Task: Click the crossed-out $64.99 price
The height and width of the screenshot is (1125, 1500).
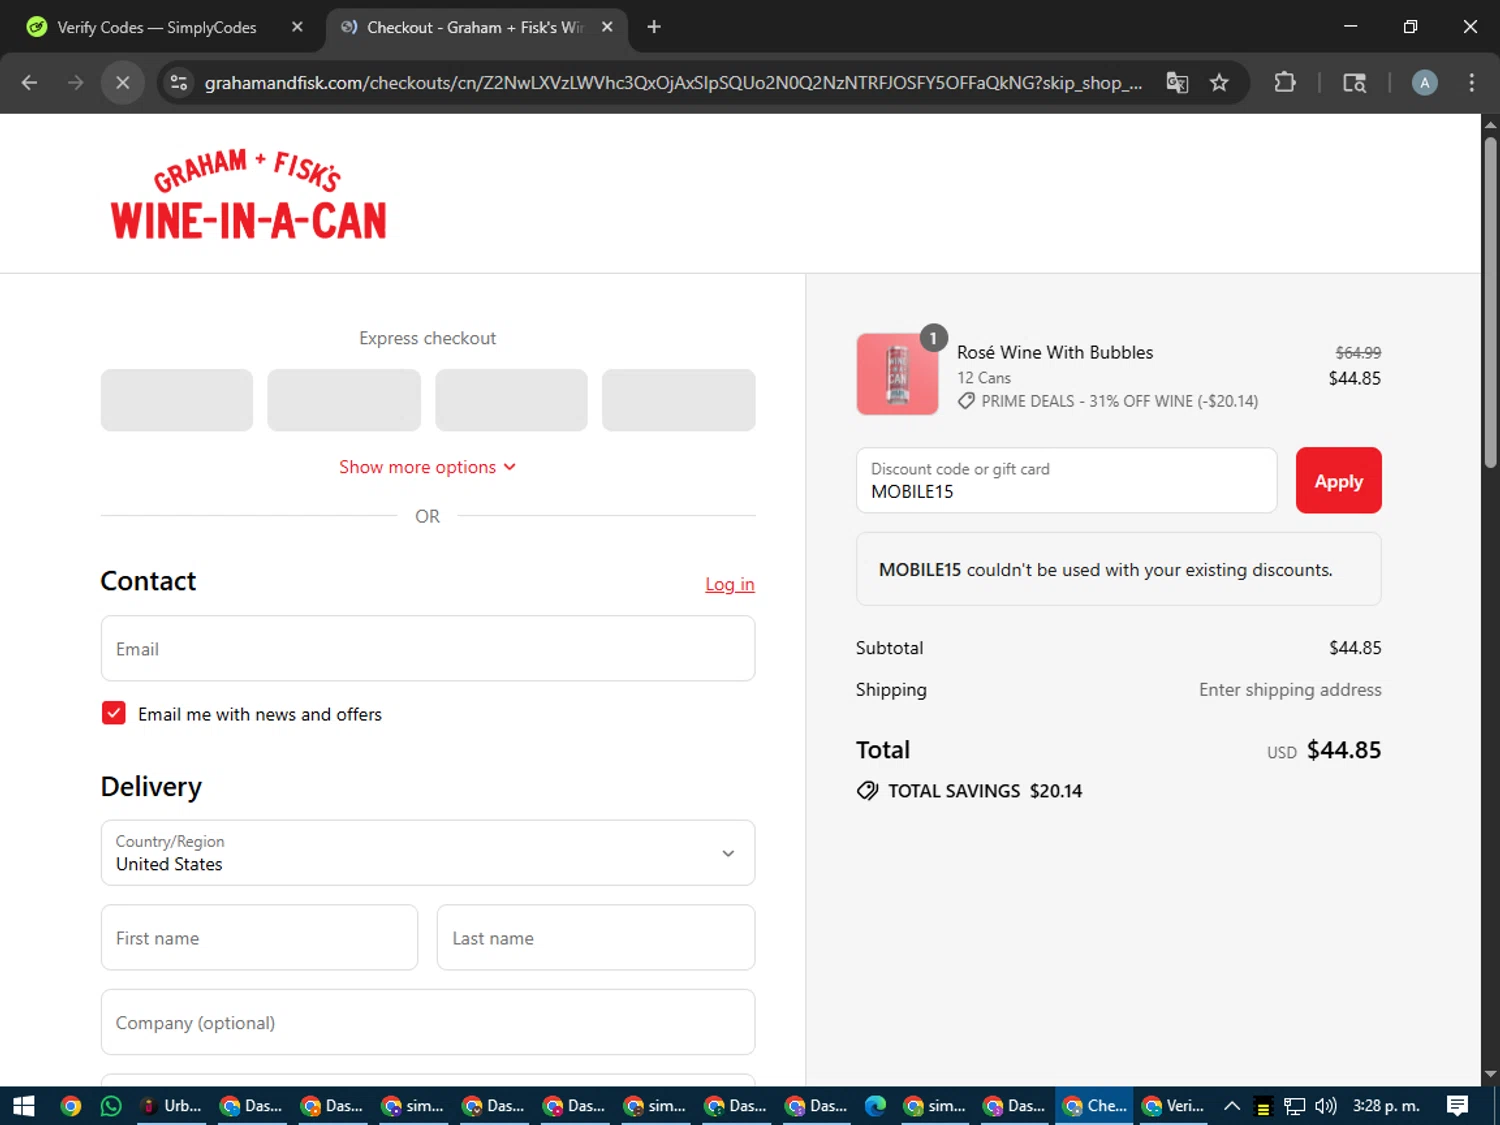Action: [x=1358, y=353]
